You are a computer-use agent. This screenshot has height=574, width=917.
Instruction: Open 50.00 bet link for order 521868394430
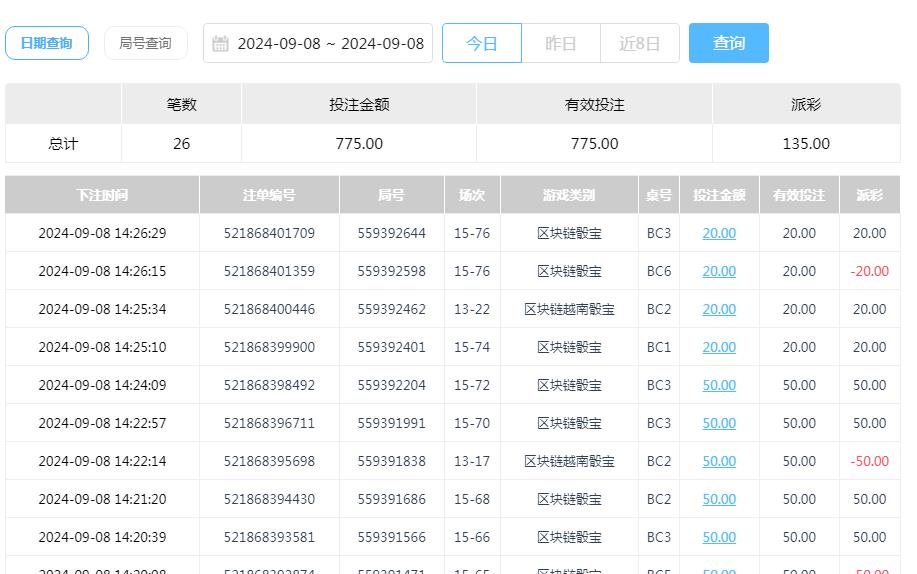click(718, 499)
